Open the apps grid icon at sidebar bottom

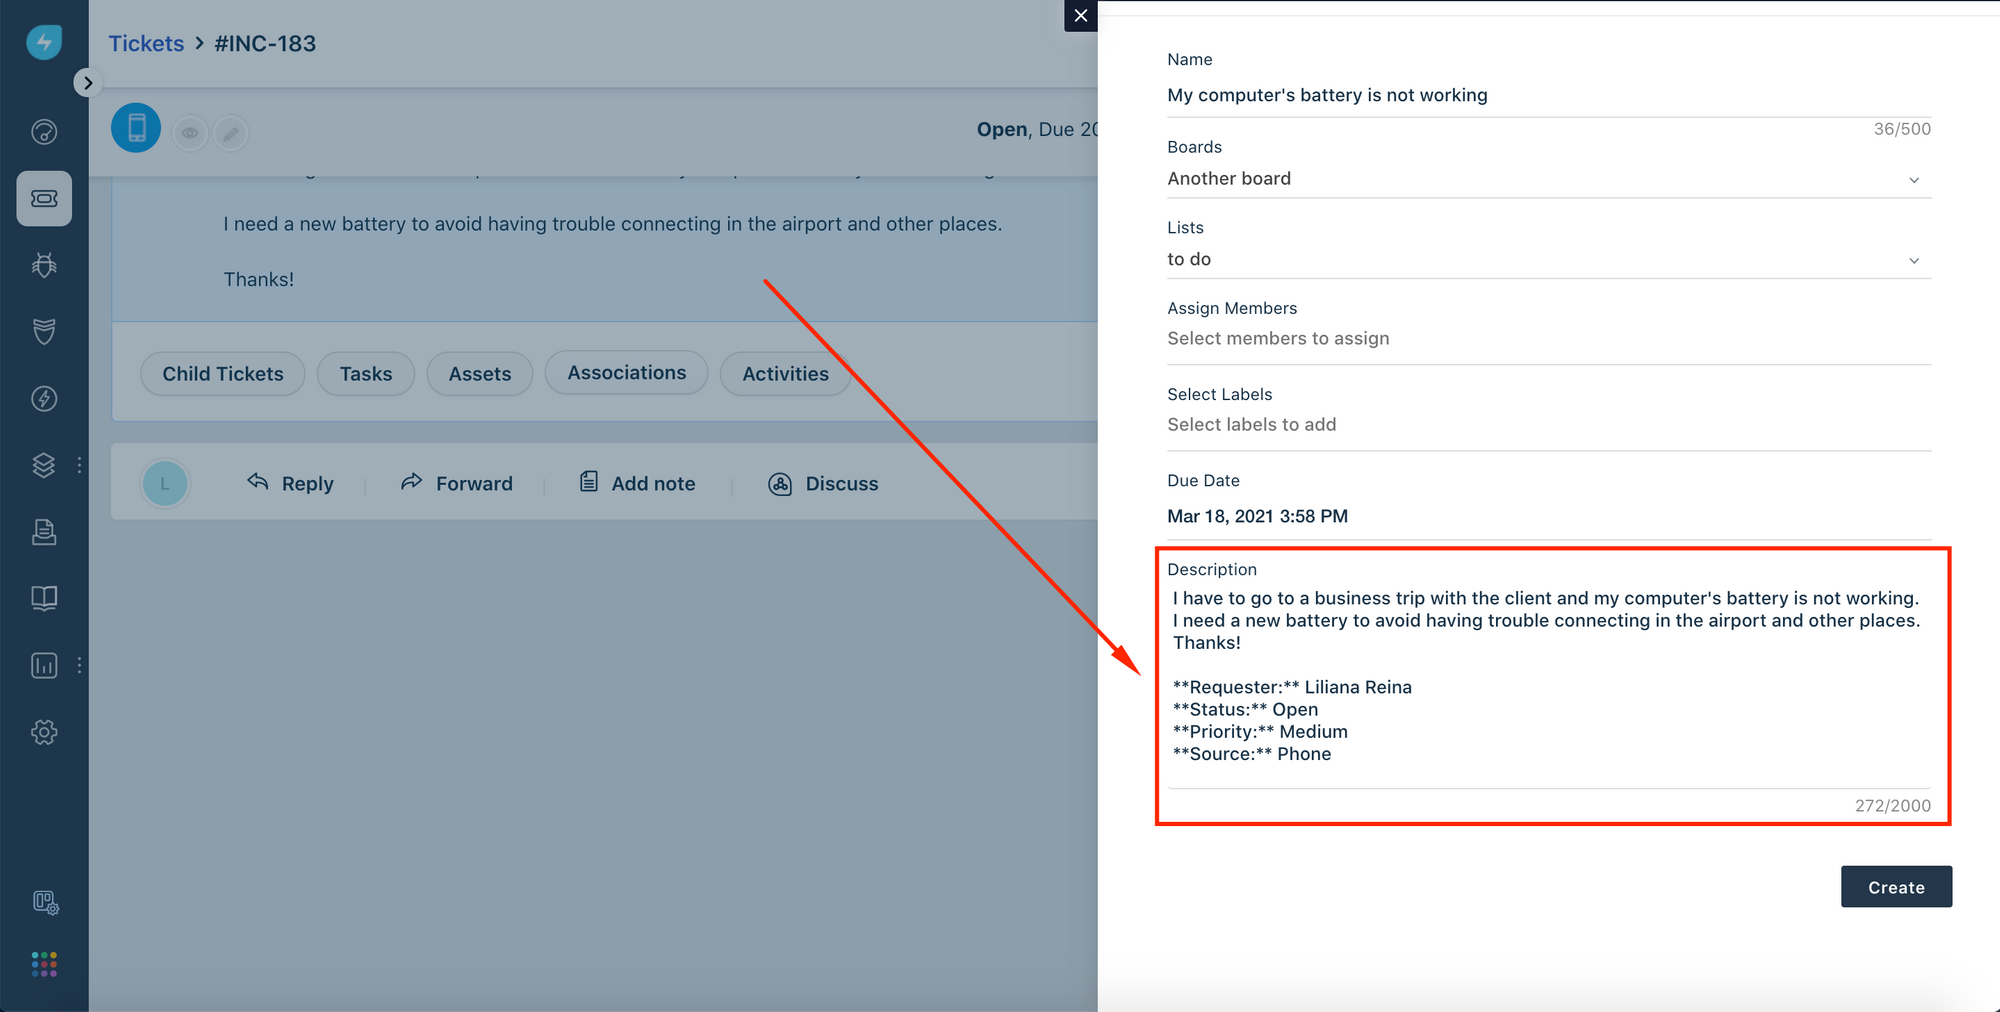(x=44, y=963)
